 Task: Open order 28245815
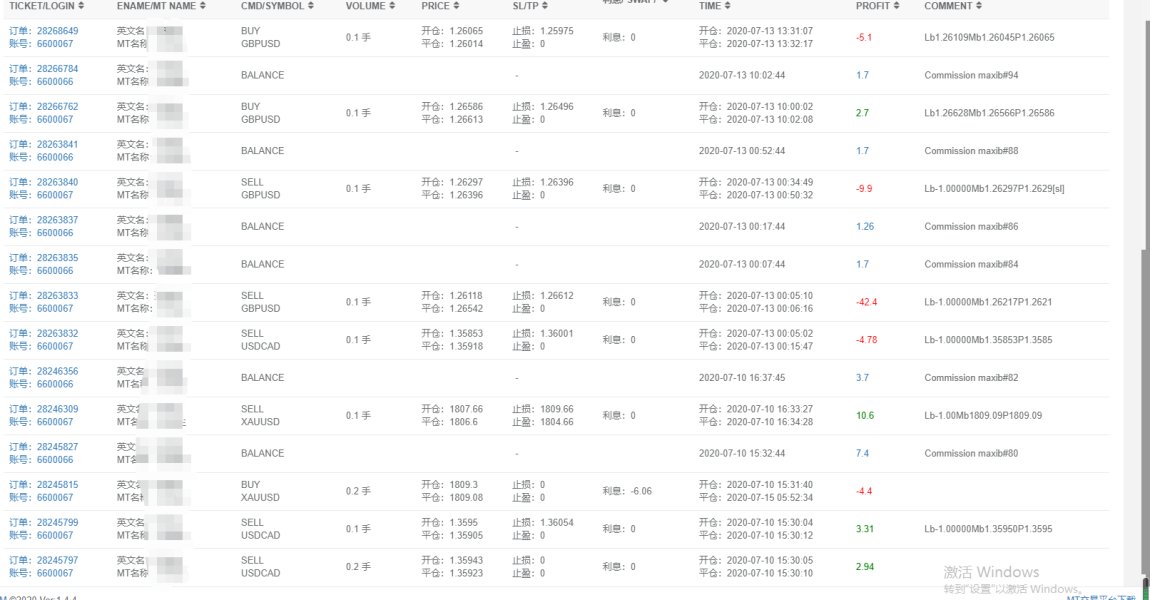click(x=57, y=485)
